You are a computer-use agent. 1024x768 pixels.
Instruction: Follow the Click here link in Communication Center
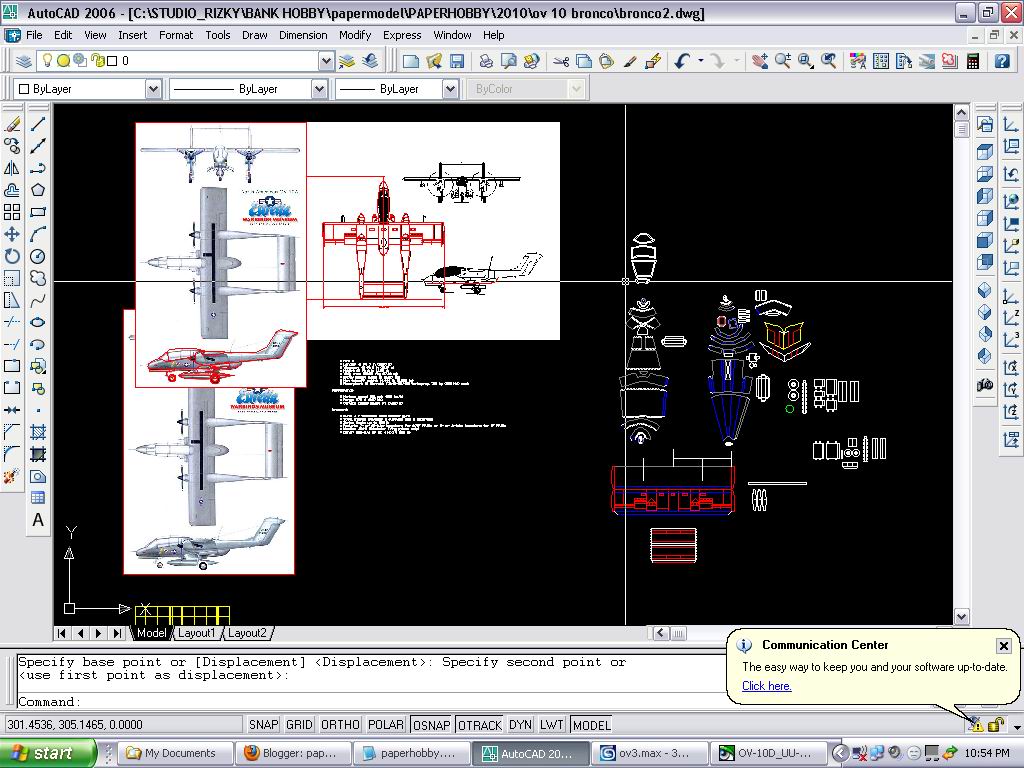(x=767, y=686)
